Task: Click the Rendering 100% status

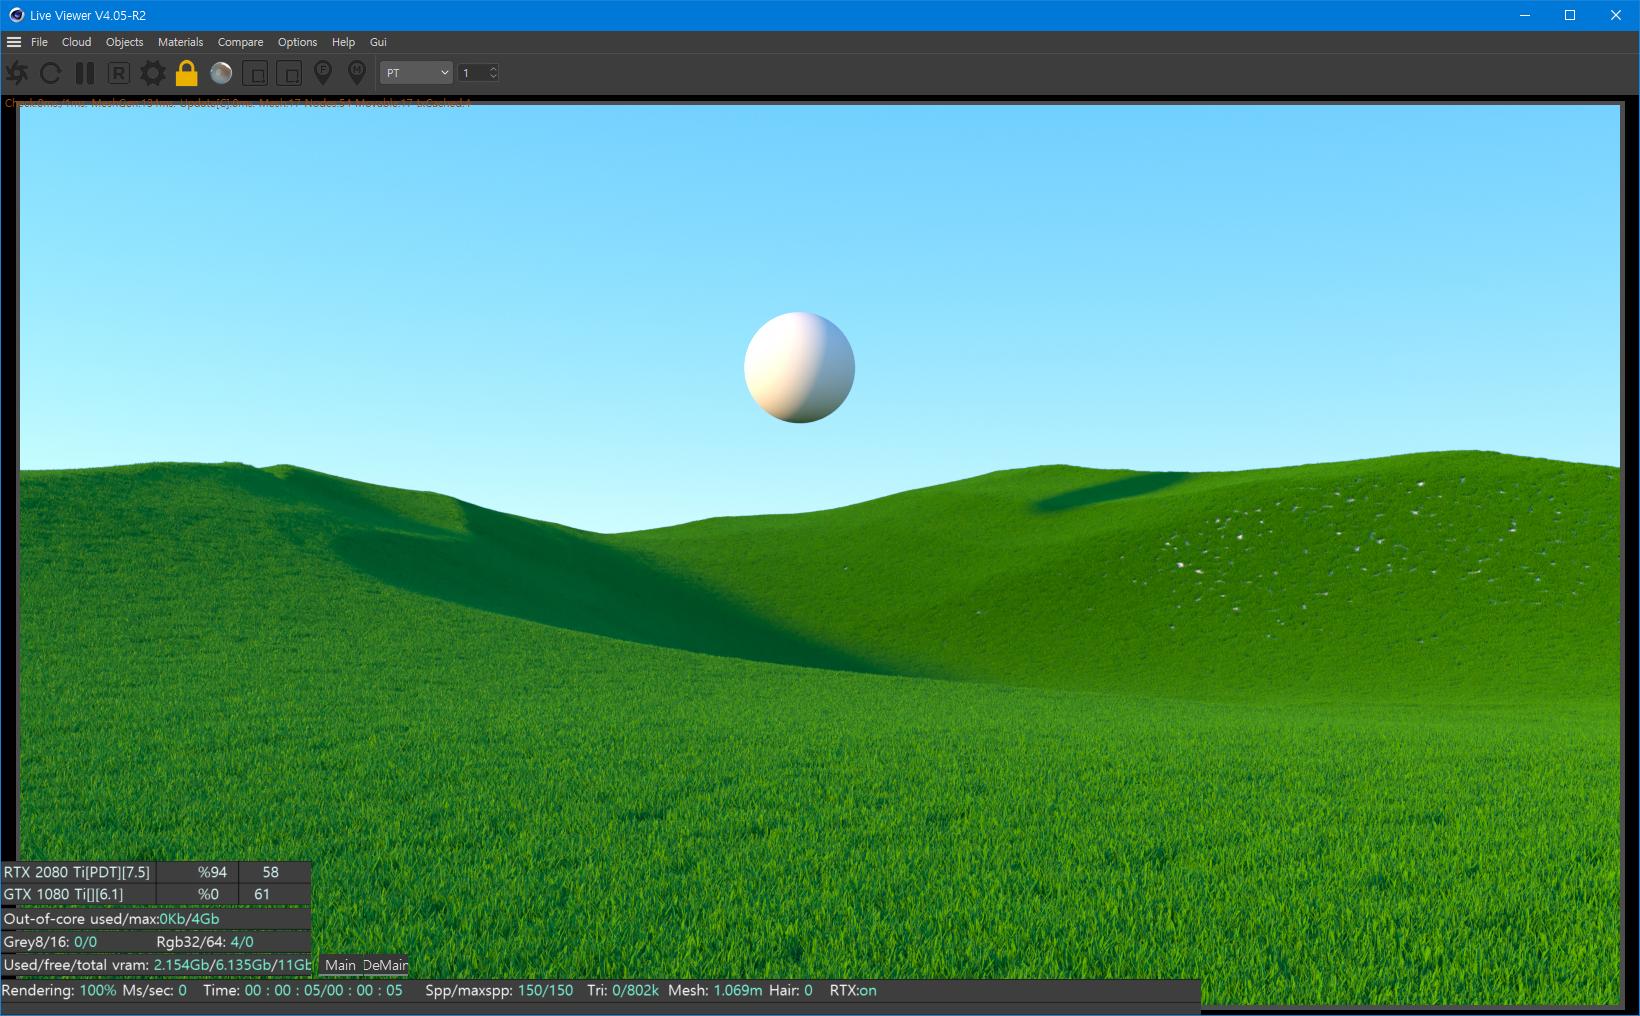Action: (59, 990)
